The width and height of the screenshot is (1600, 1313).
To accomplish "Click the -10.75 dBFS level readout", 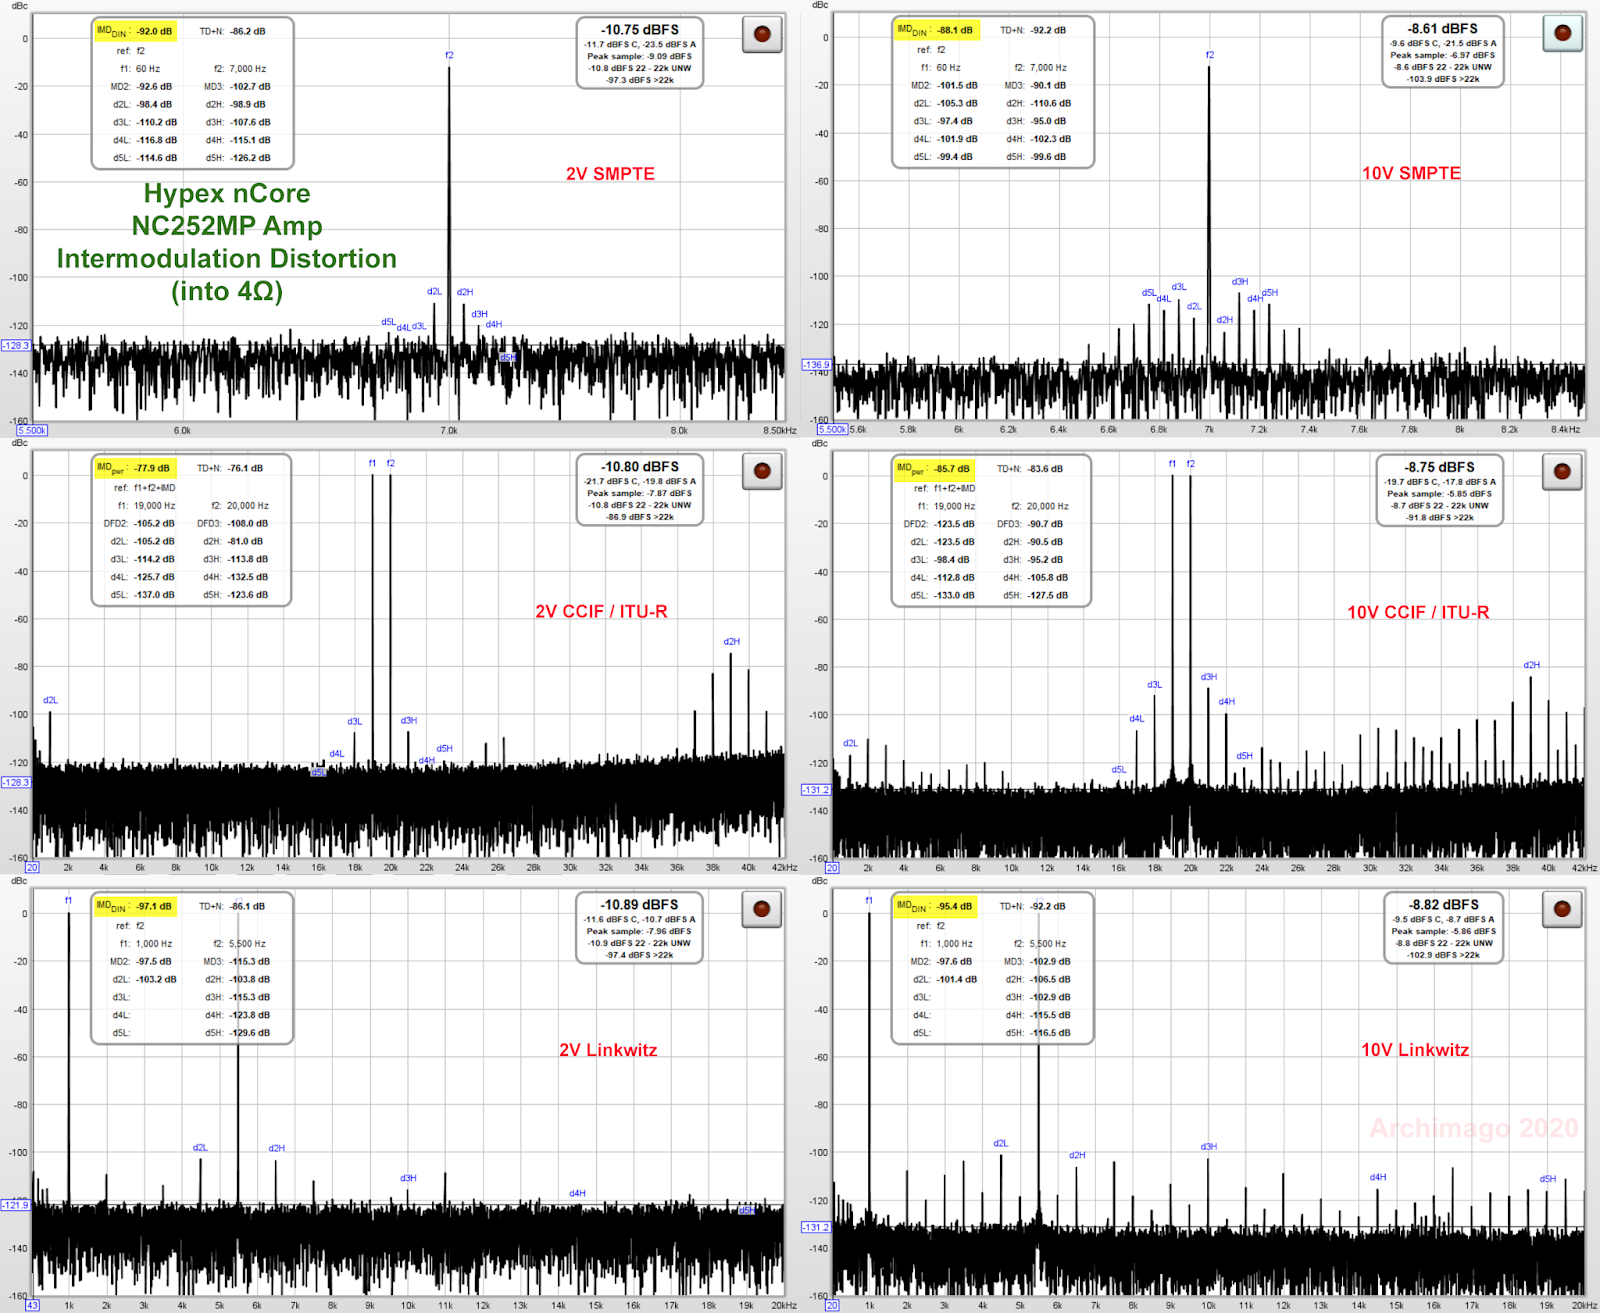I will (640, 30).
